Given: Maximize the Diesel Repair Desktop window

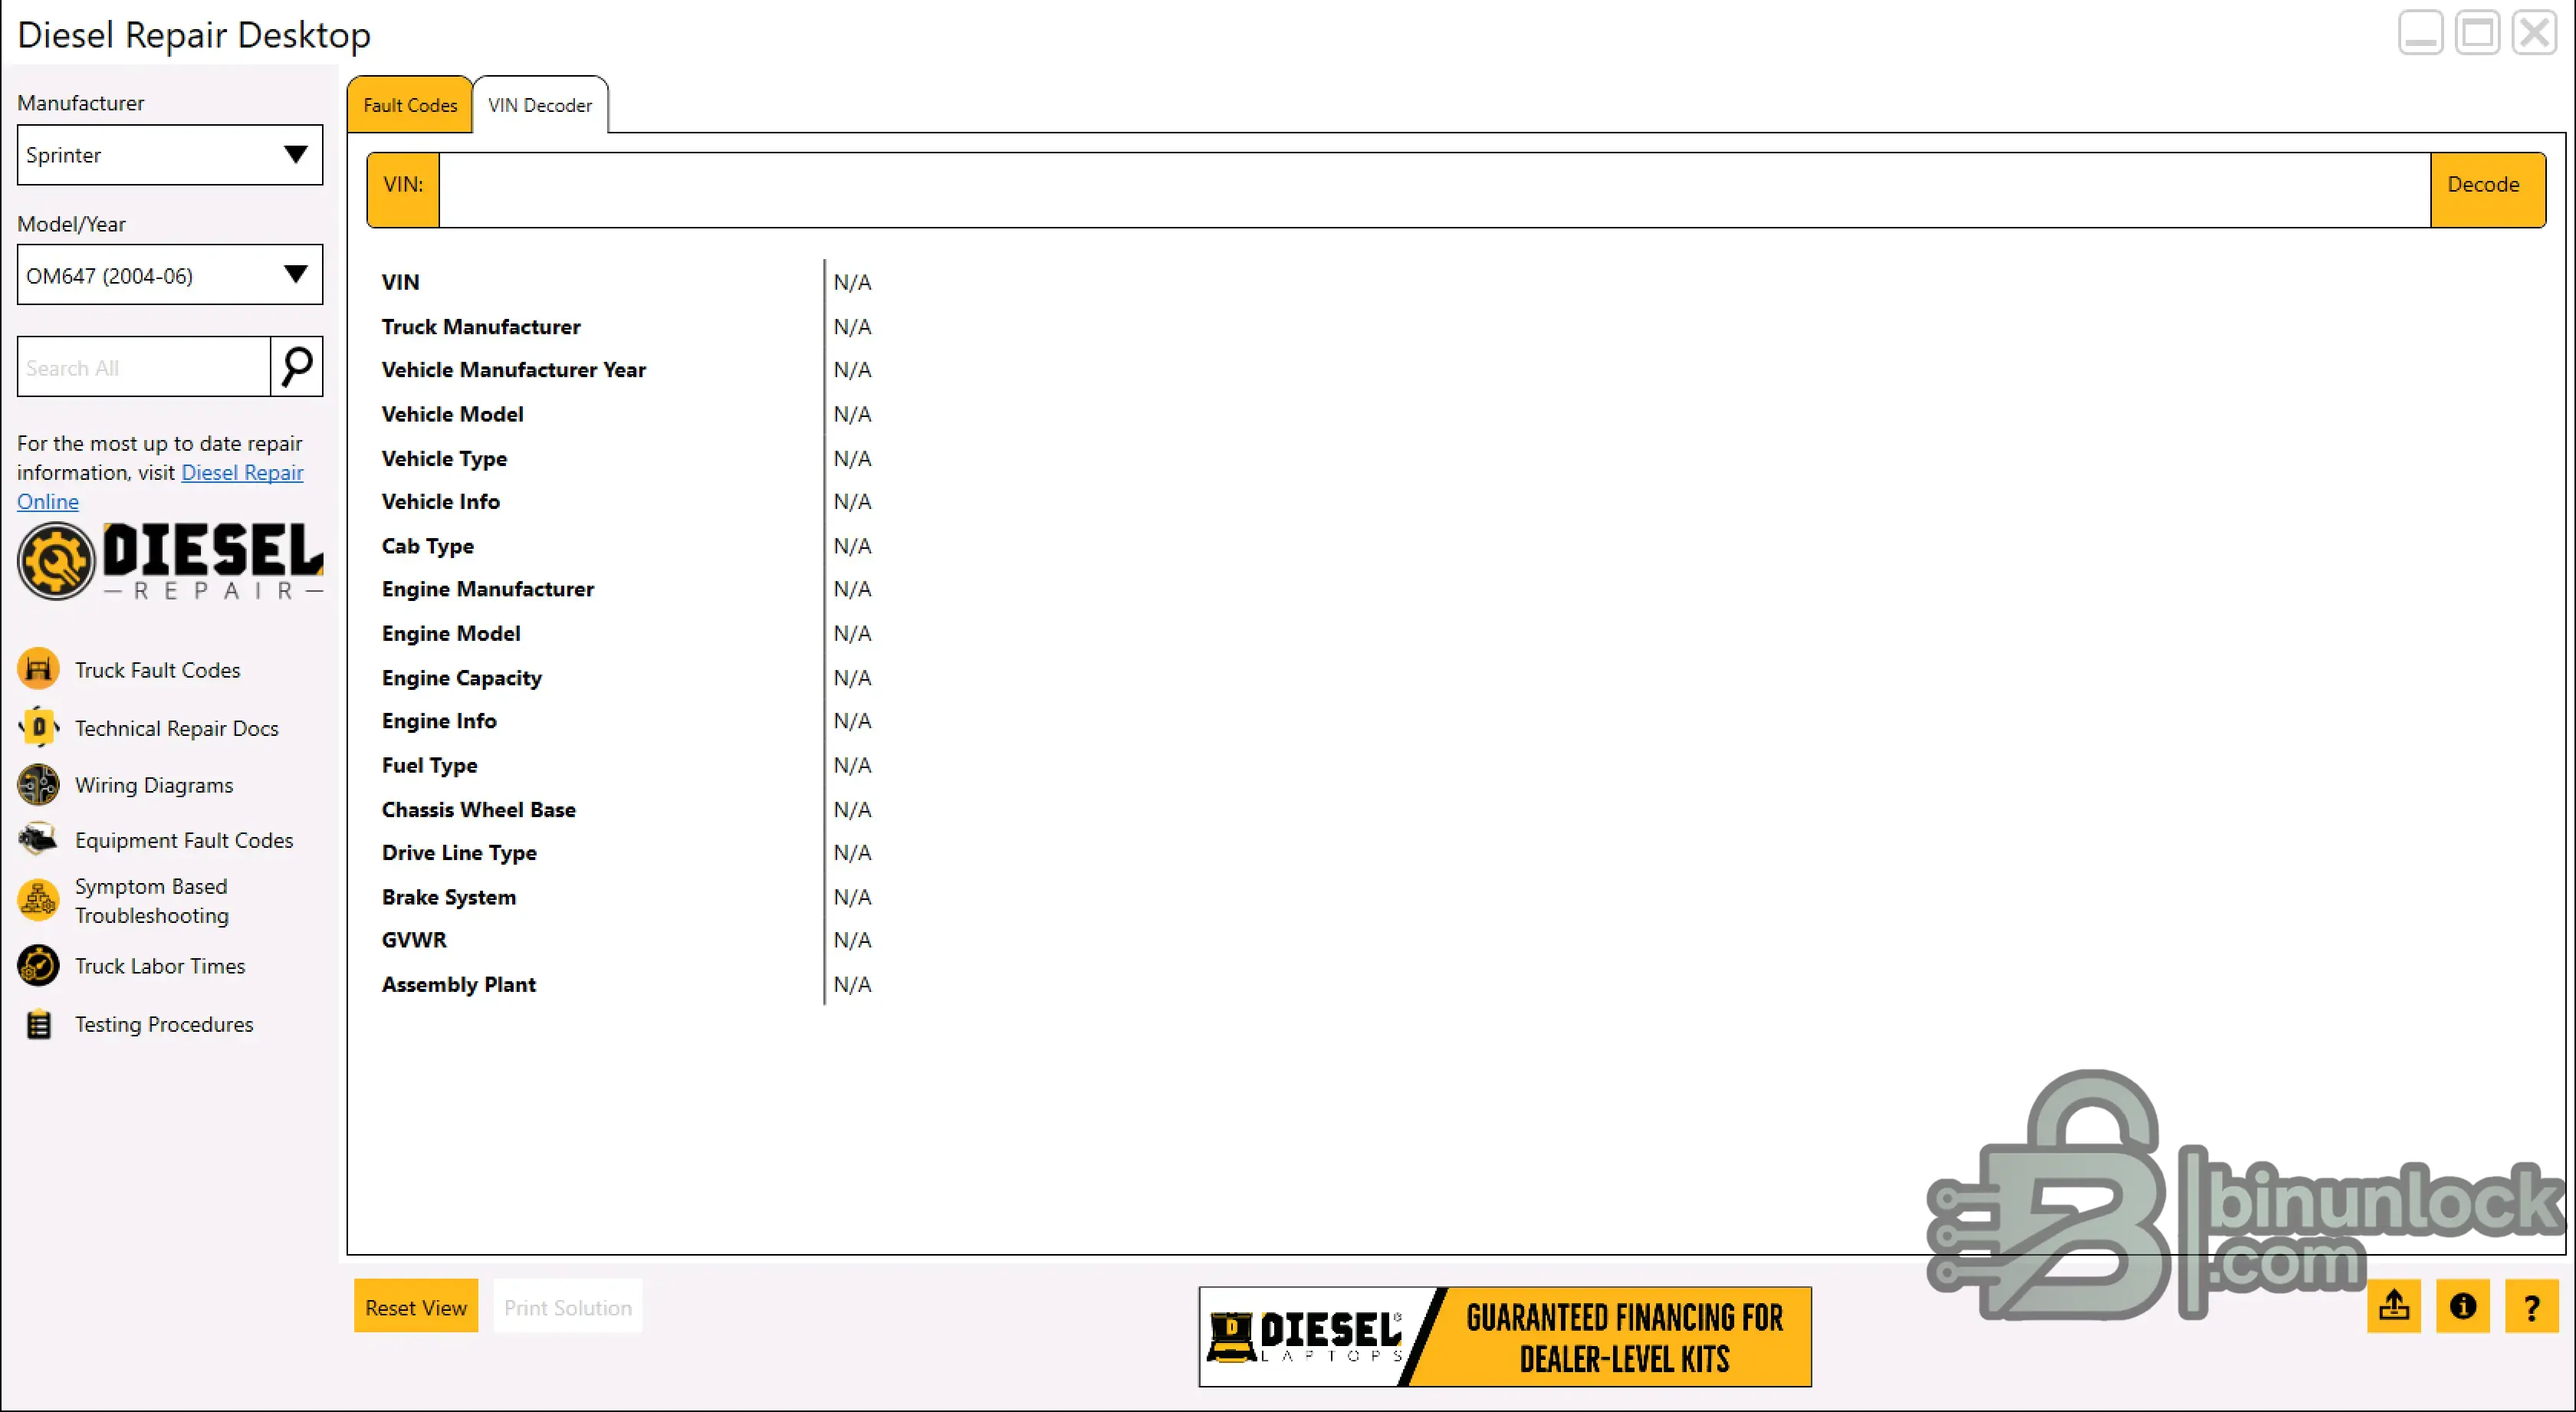Looking at the screenshot, I should 2478,33.
